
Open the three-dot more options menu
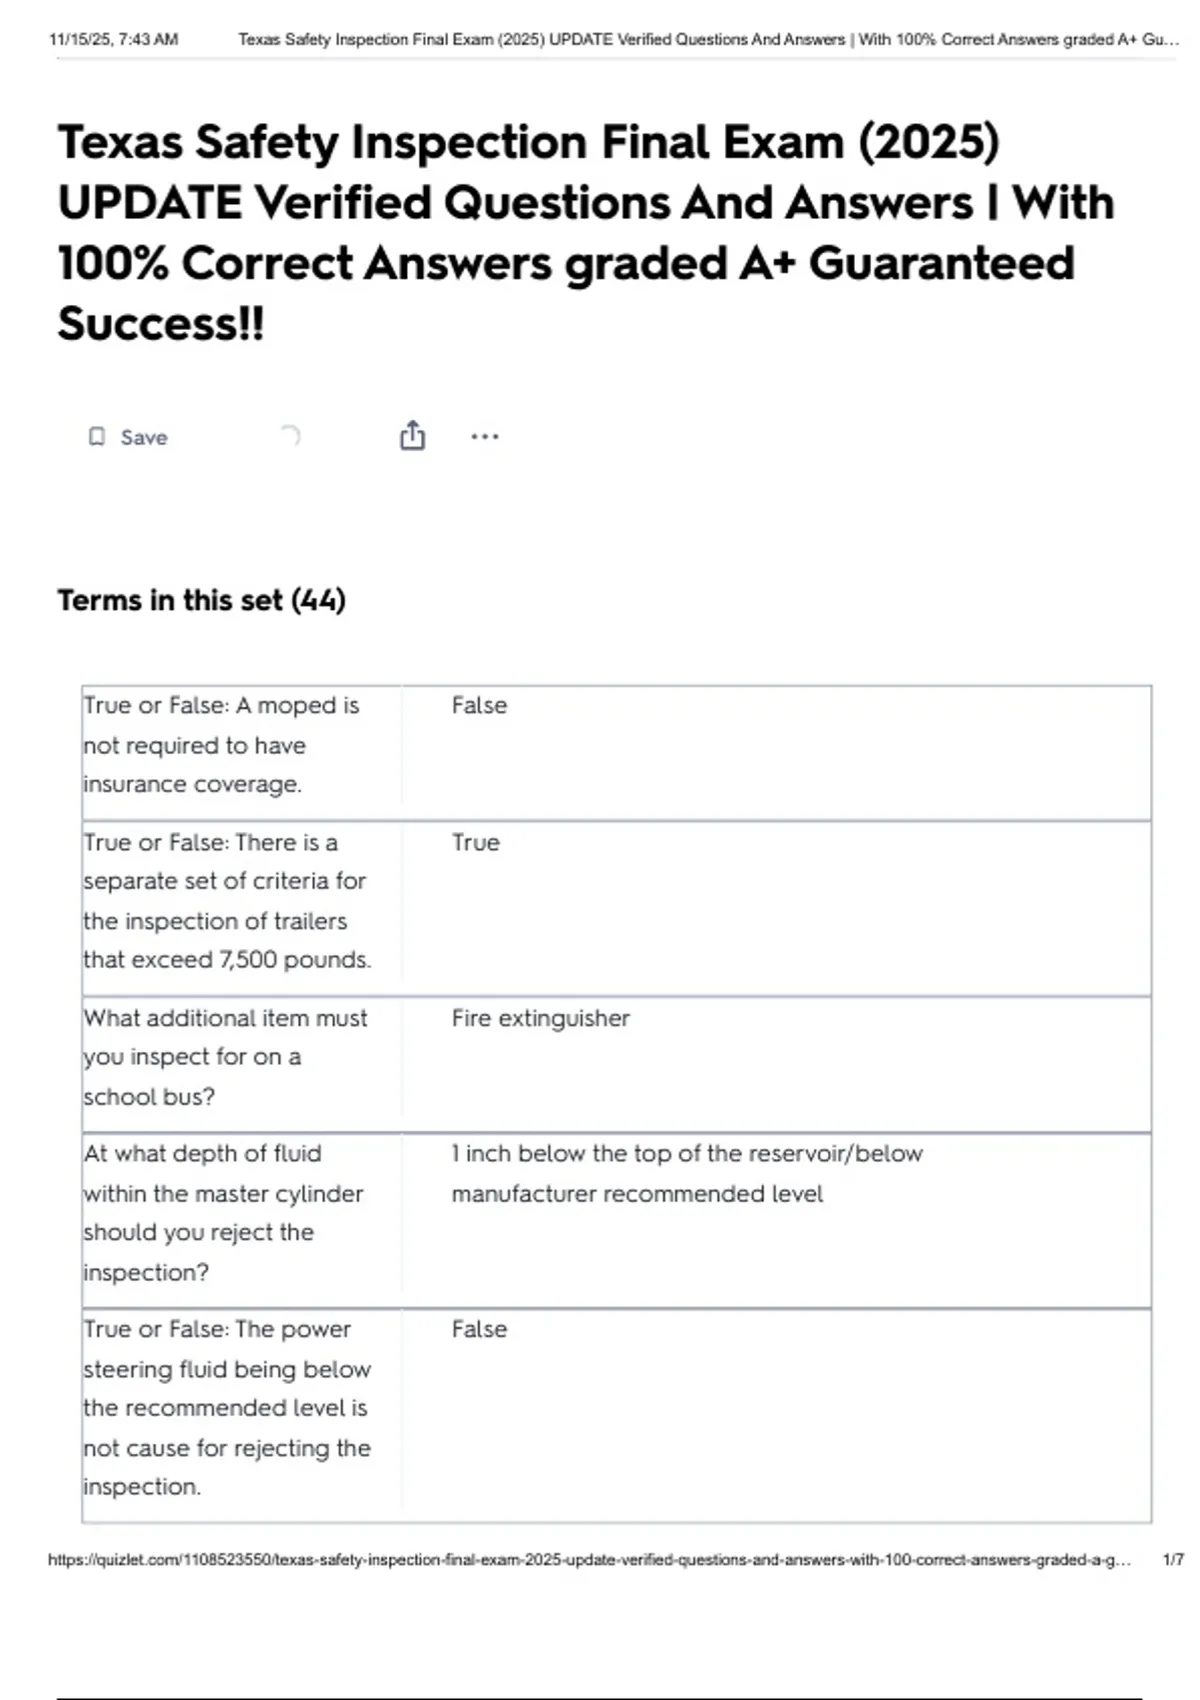tap(485, 437)
